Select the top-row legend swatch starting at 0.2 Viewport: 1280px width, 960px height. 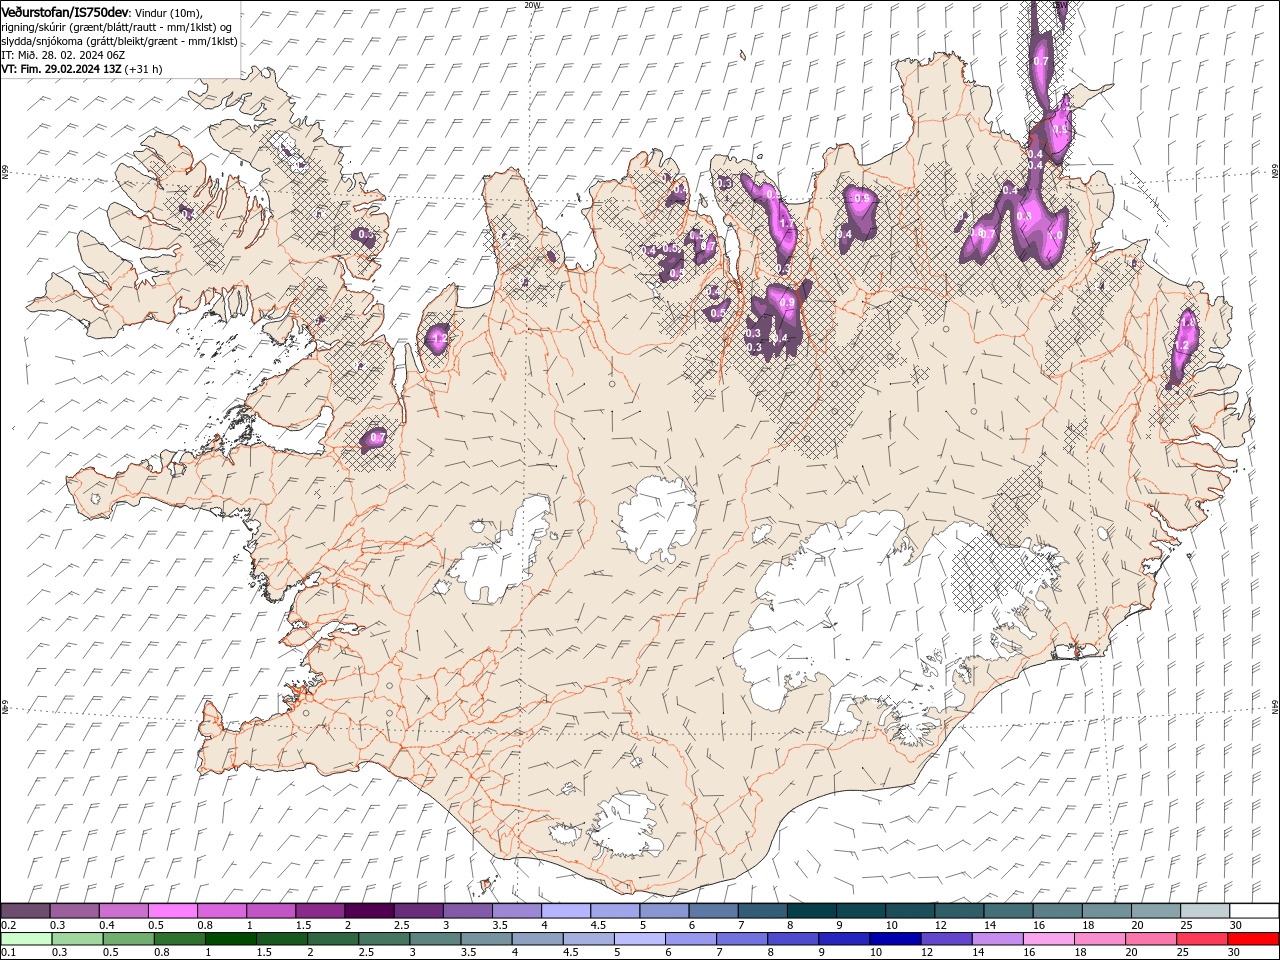pyautogui.click(x=25, y=911)
